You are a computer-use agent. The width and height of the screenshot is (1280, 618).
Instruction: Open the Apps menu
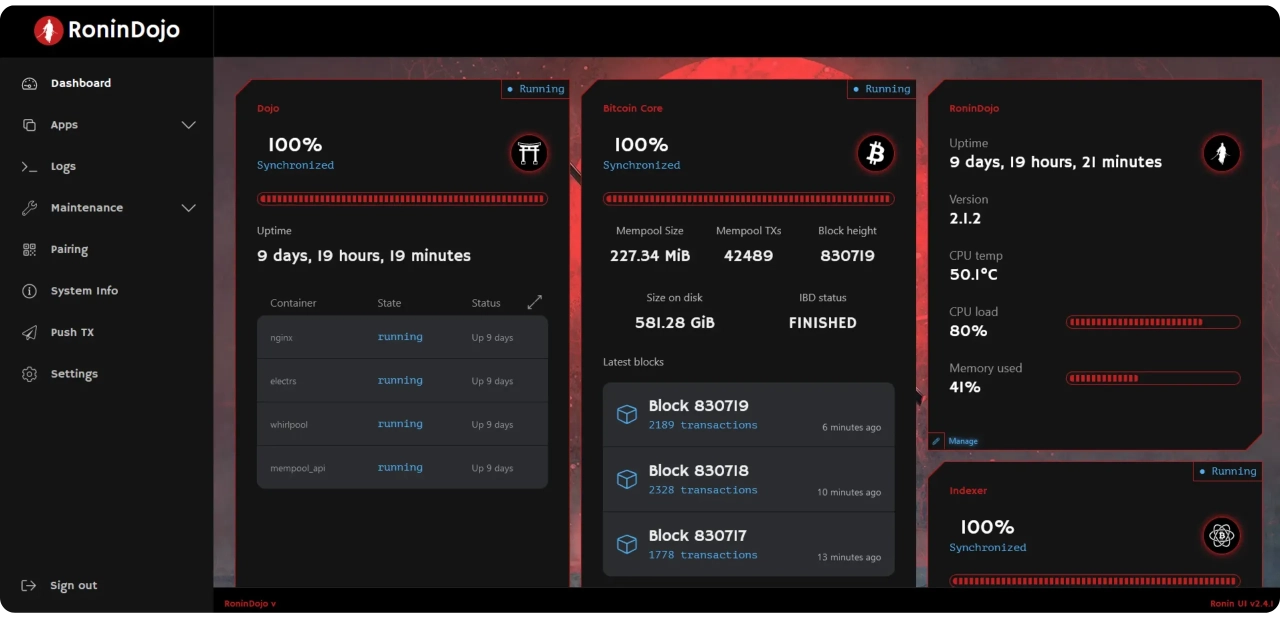(64, 125)
